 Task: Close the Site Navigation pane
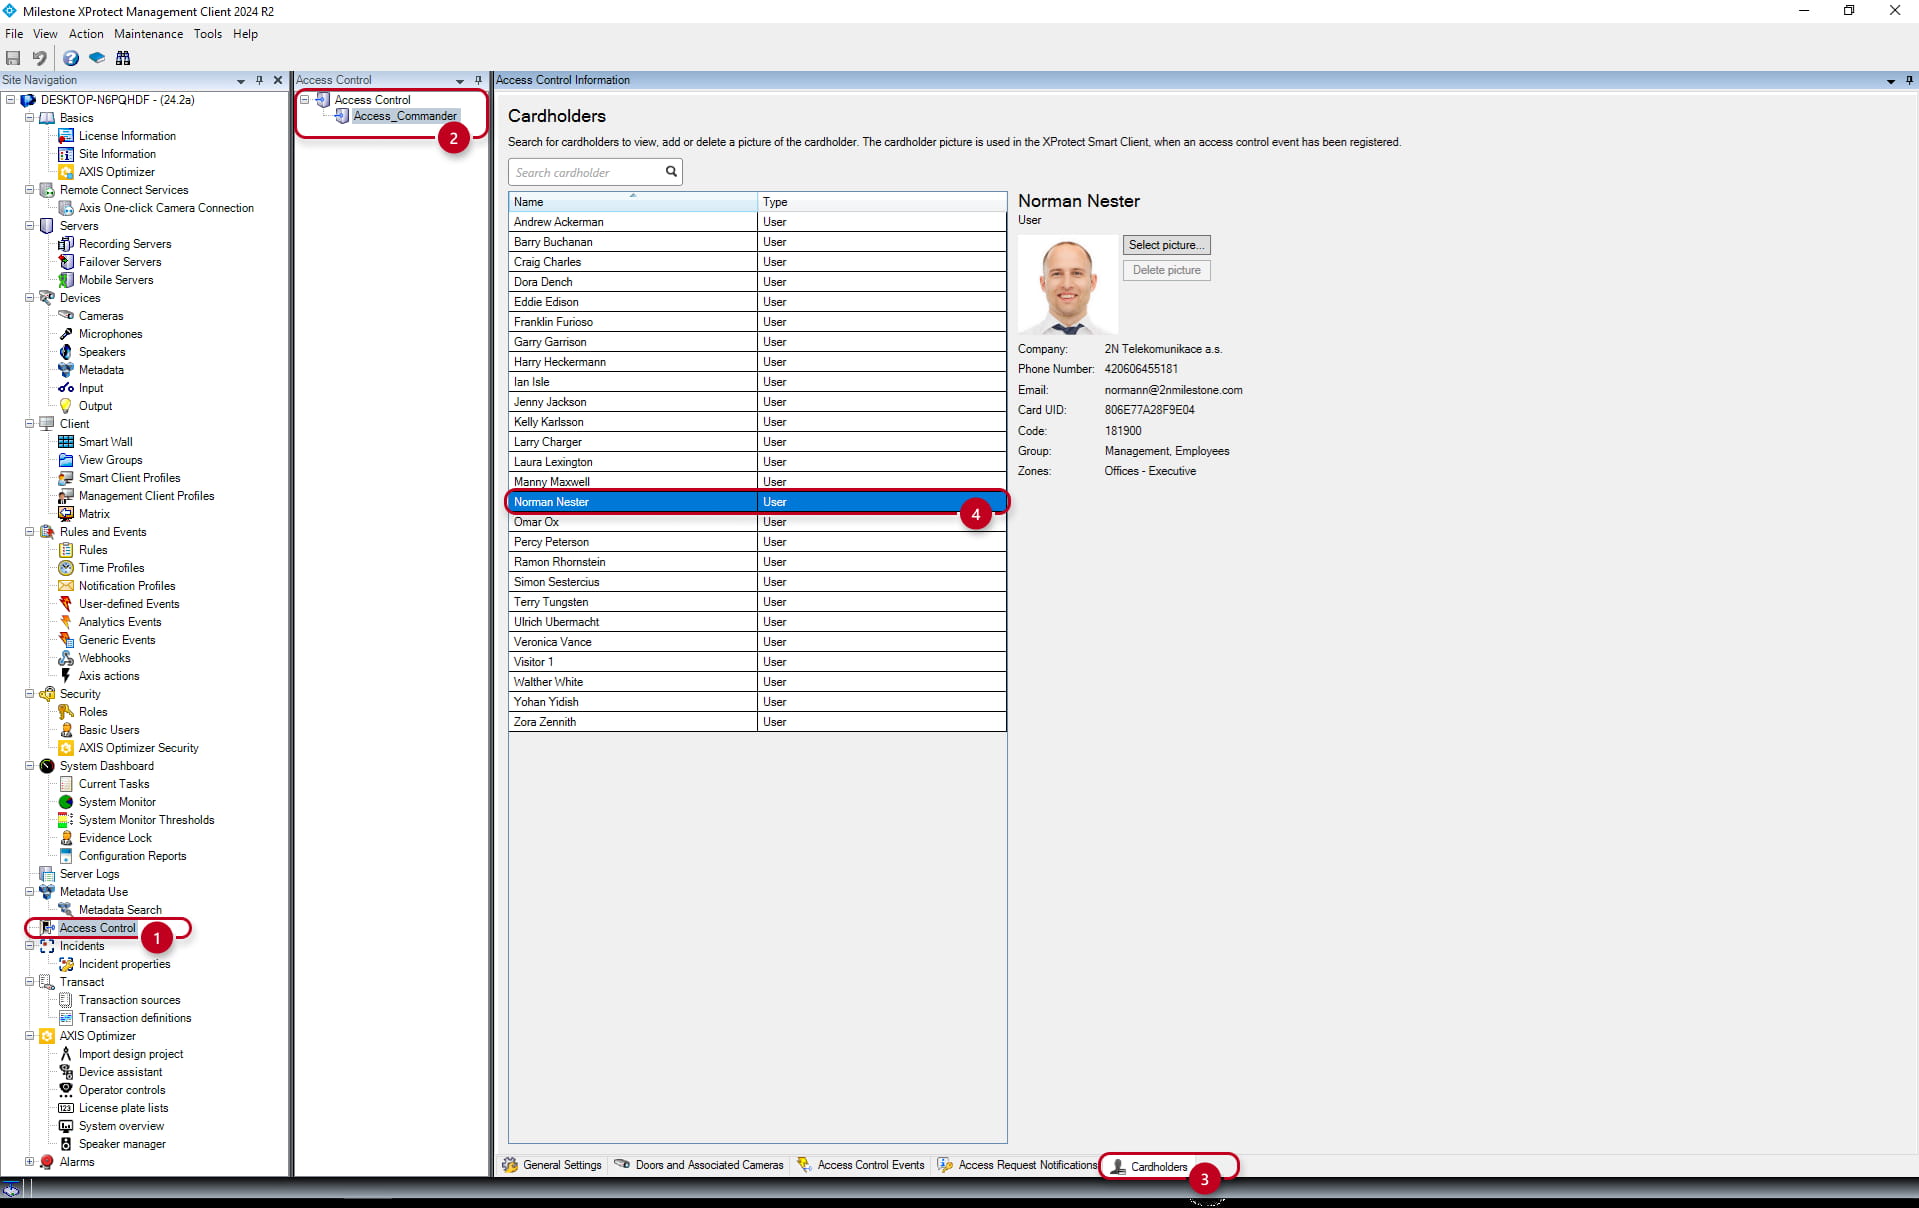point(278,80)
